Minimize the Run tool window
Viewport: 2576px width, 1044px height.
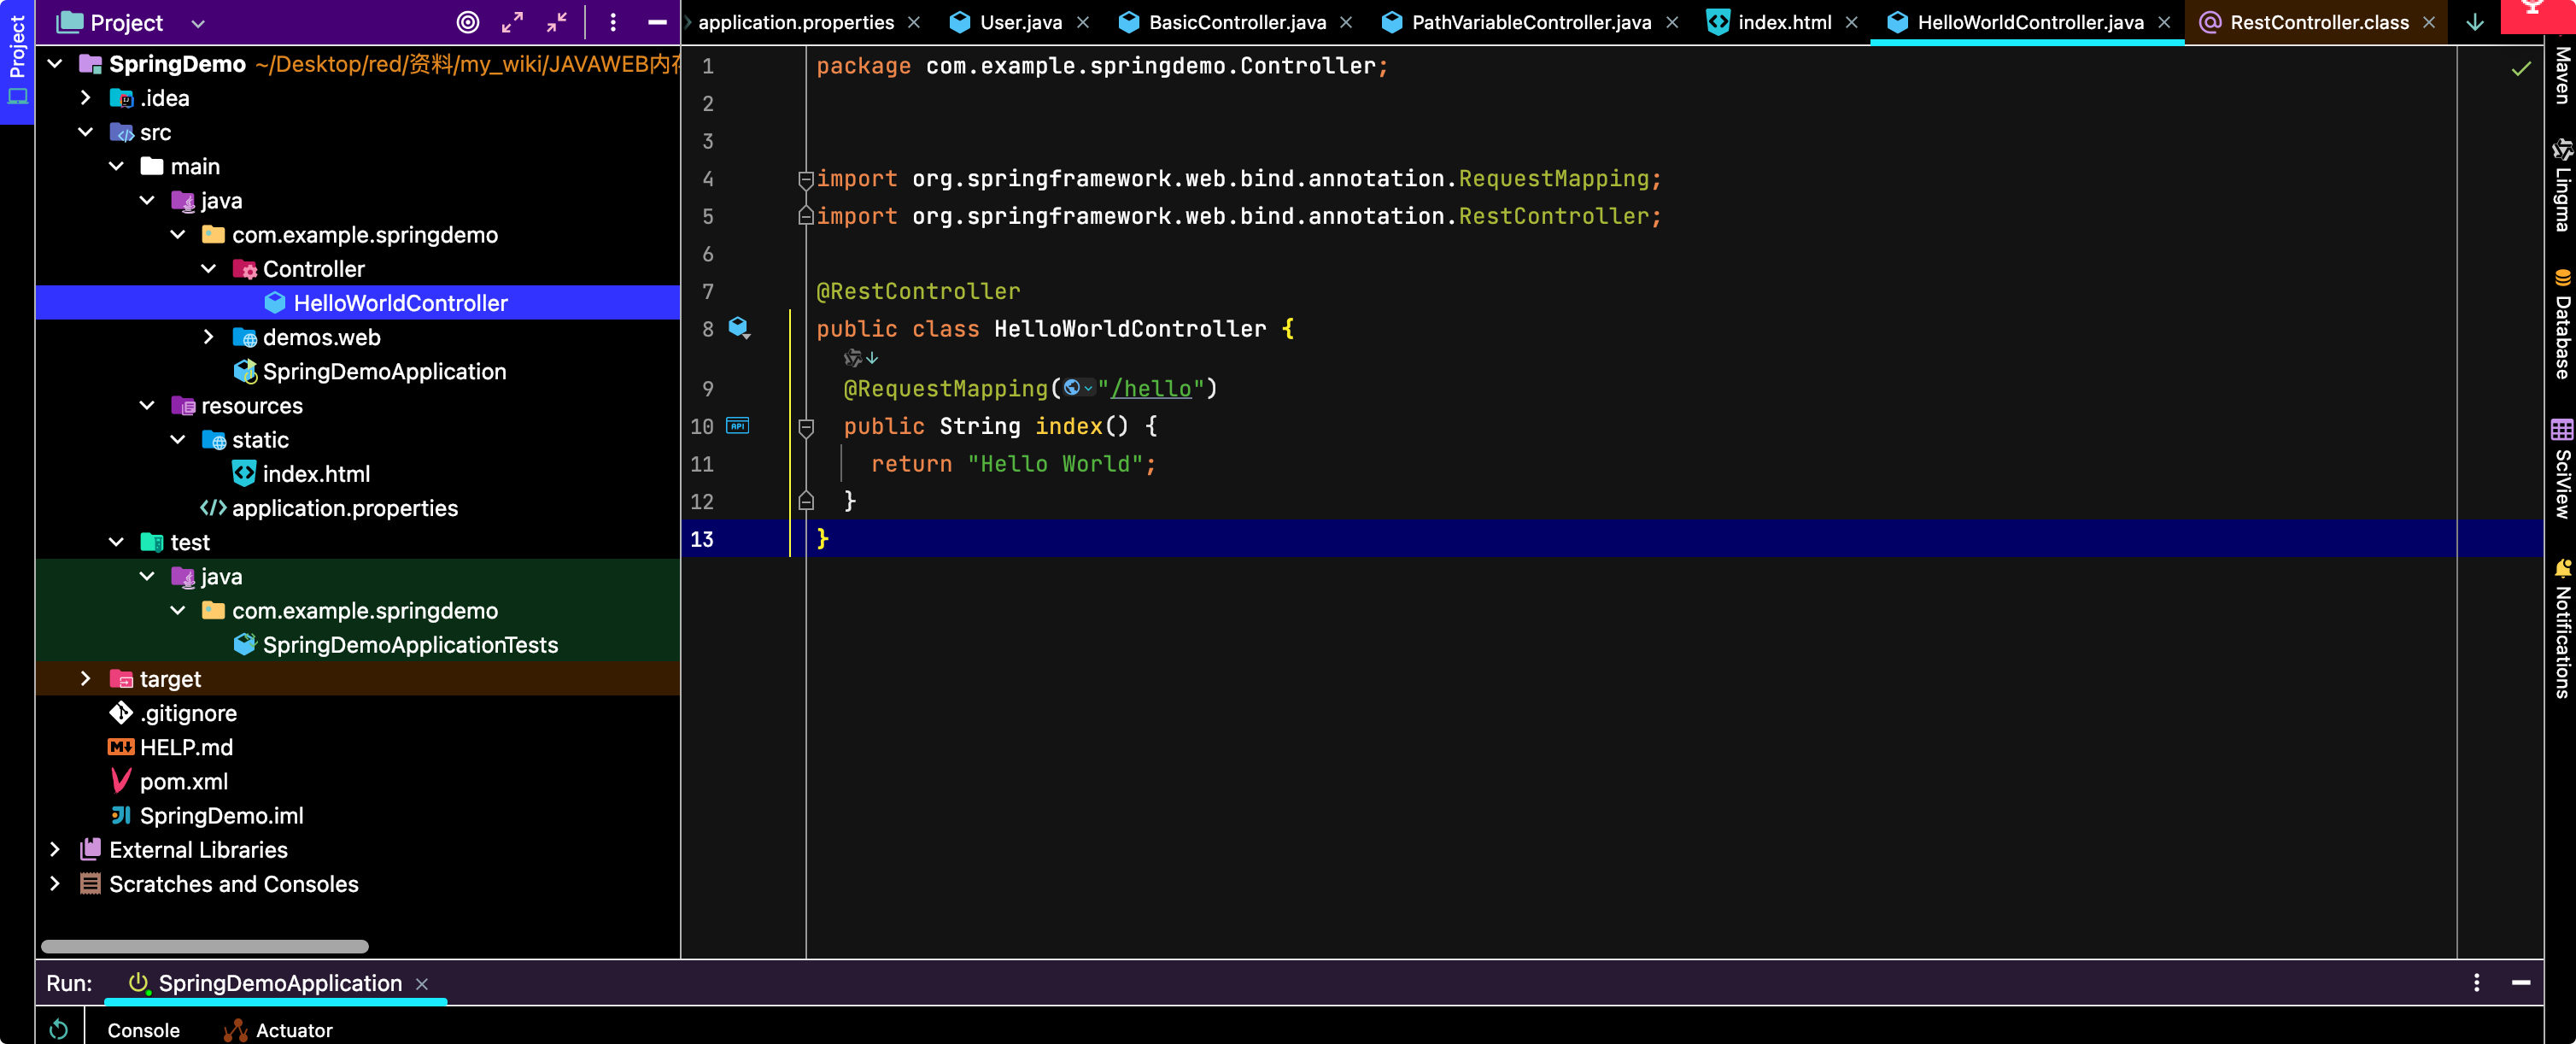(x=2520, y=982)
